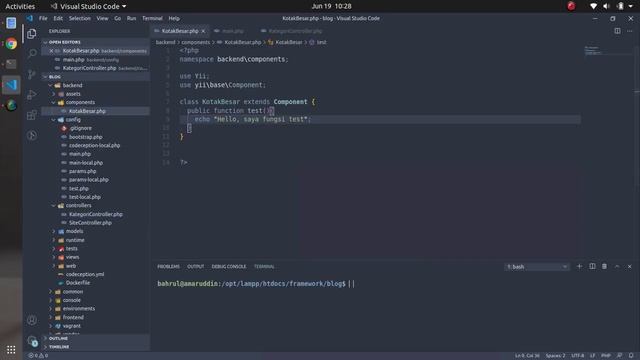Switch to the Debug Console tab

coord(229,267)
